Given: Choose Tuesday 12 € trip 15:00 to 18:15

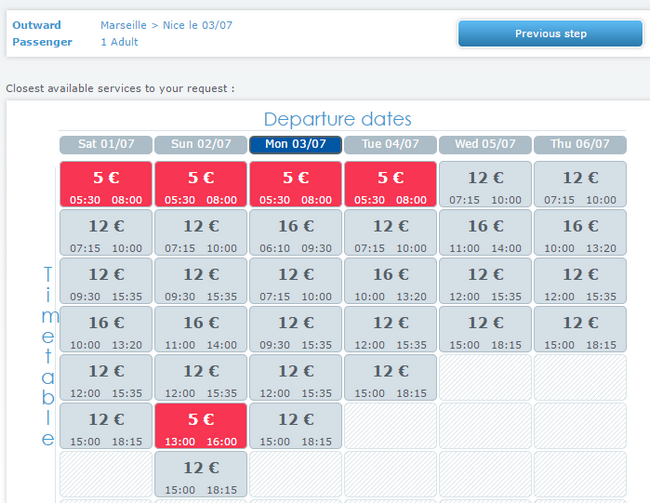Looking at the screenshot, I should pyautogui.click(x=390, y=377).
